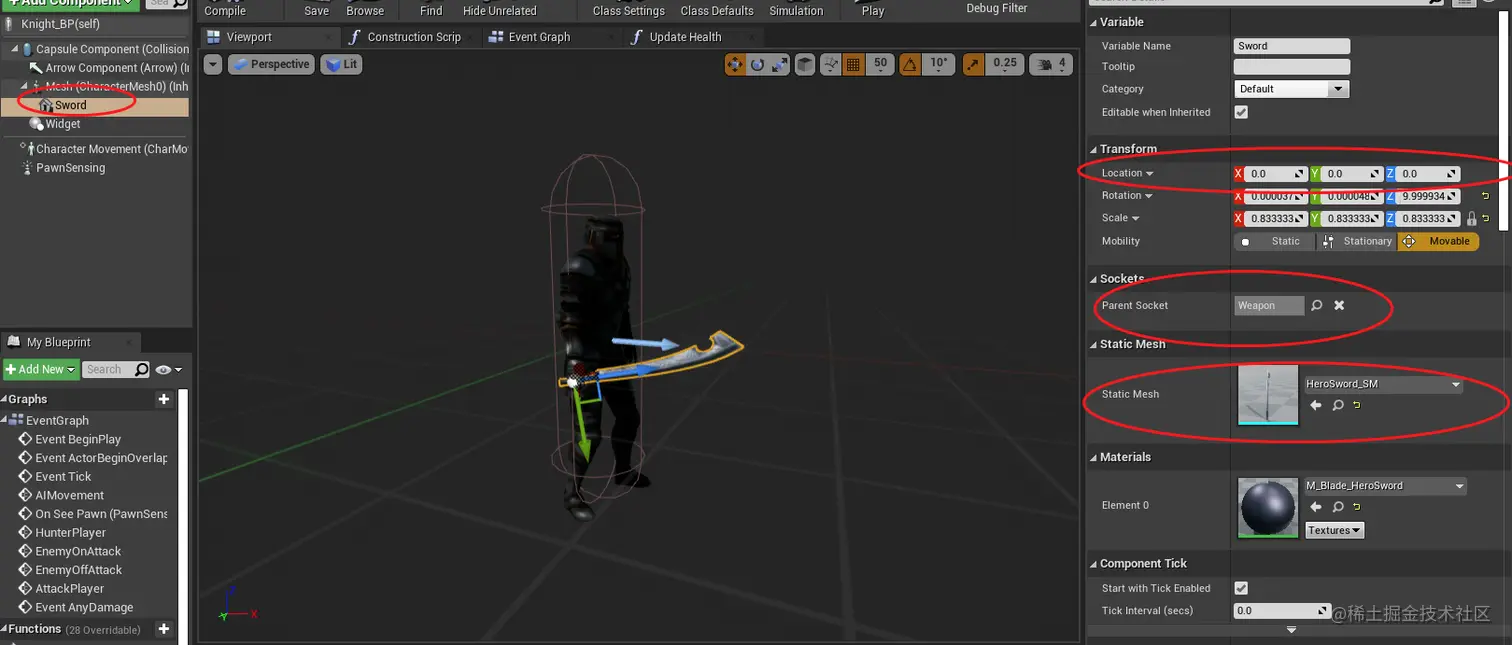Toggle grid snapping icon next to the 50 value
This screenshot has width=1512, height=645.
pos(853,64)
